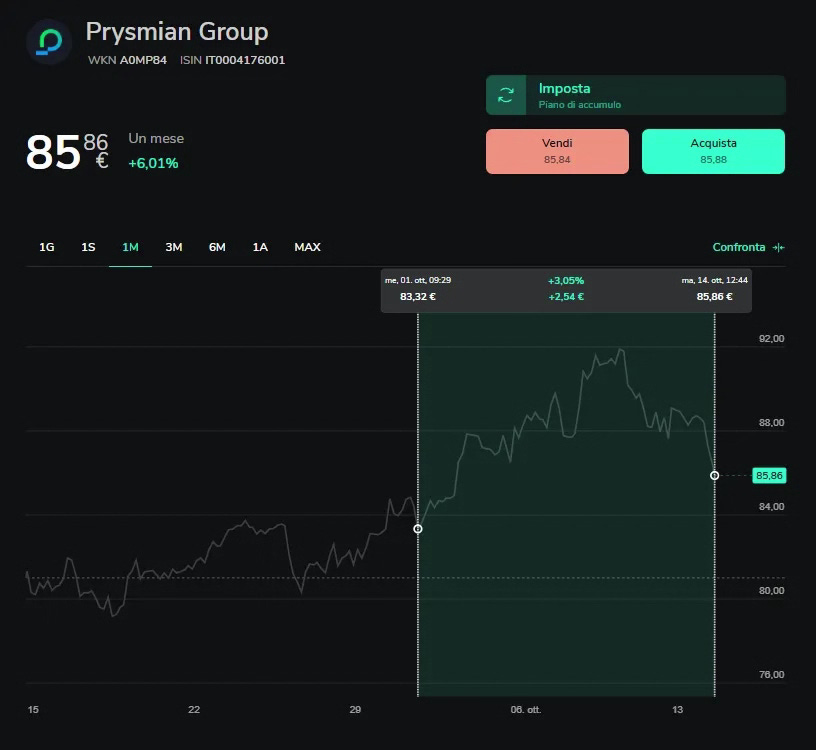Click the +3,05% change in chart tooltip
The height and width of the screenshot is (750, 816).
click(x=566, y=281)
